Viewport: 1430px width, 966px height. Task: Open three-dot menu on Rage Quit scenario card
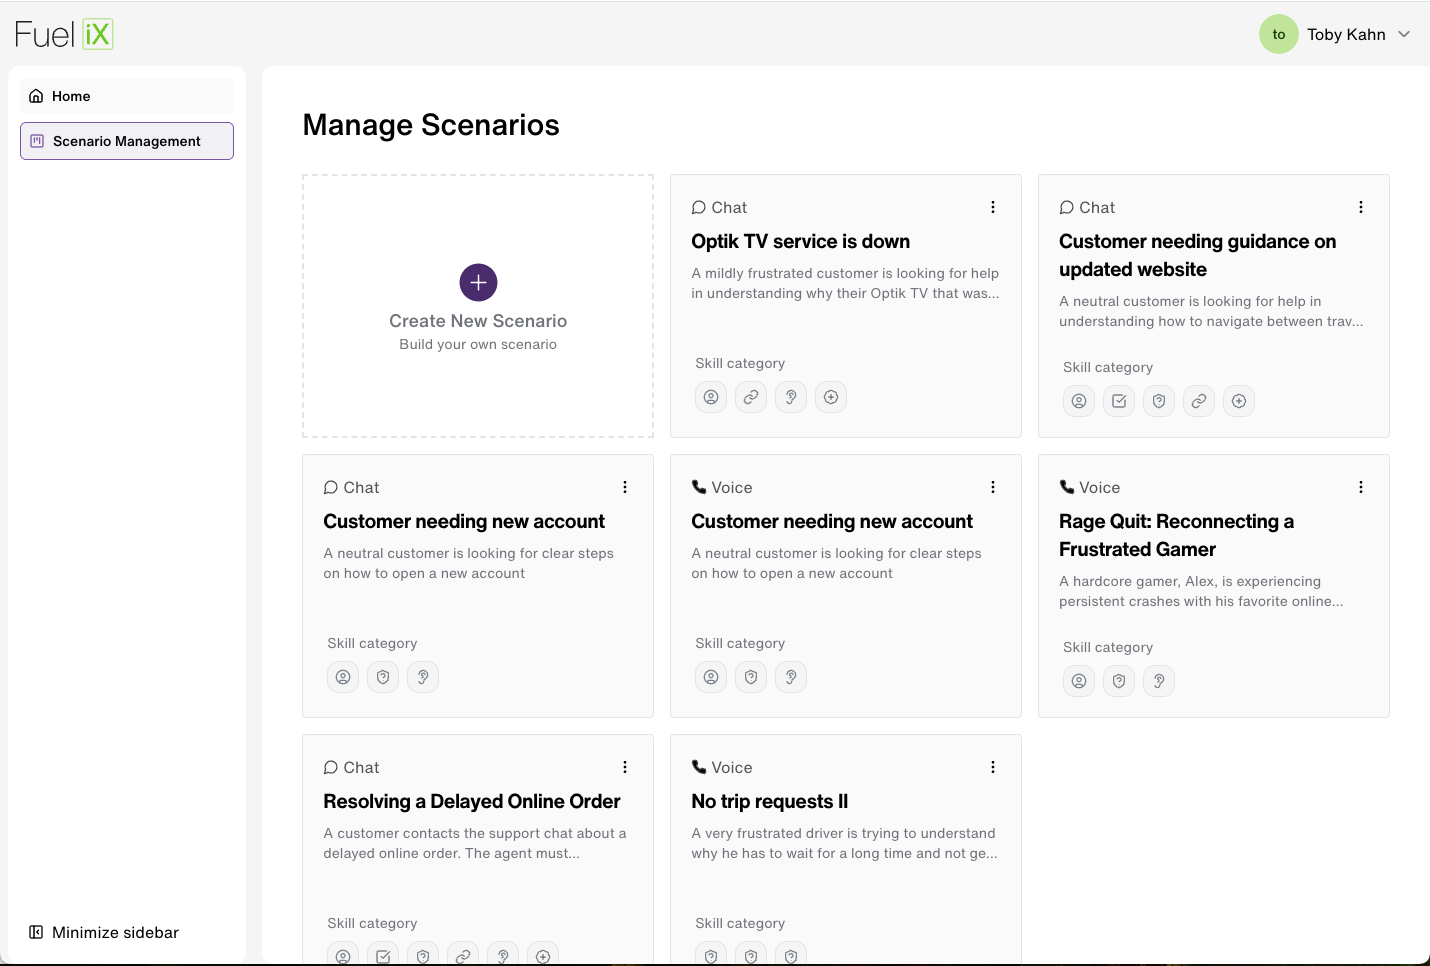coord(1361,487)
